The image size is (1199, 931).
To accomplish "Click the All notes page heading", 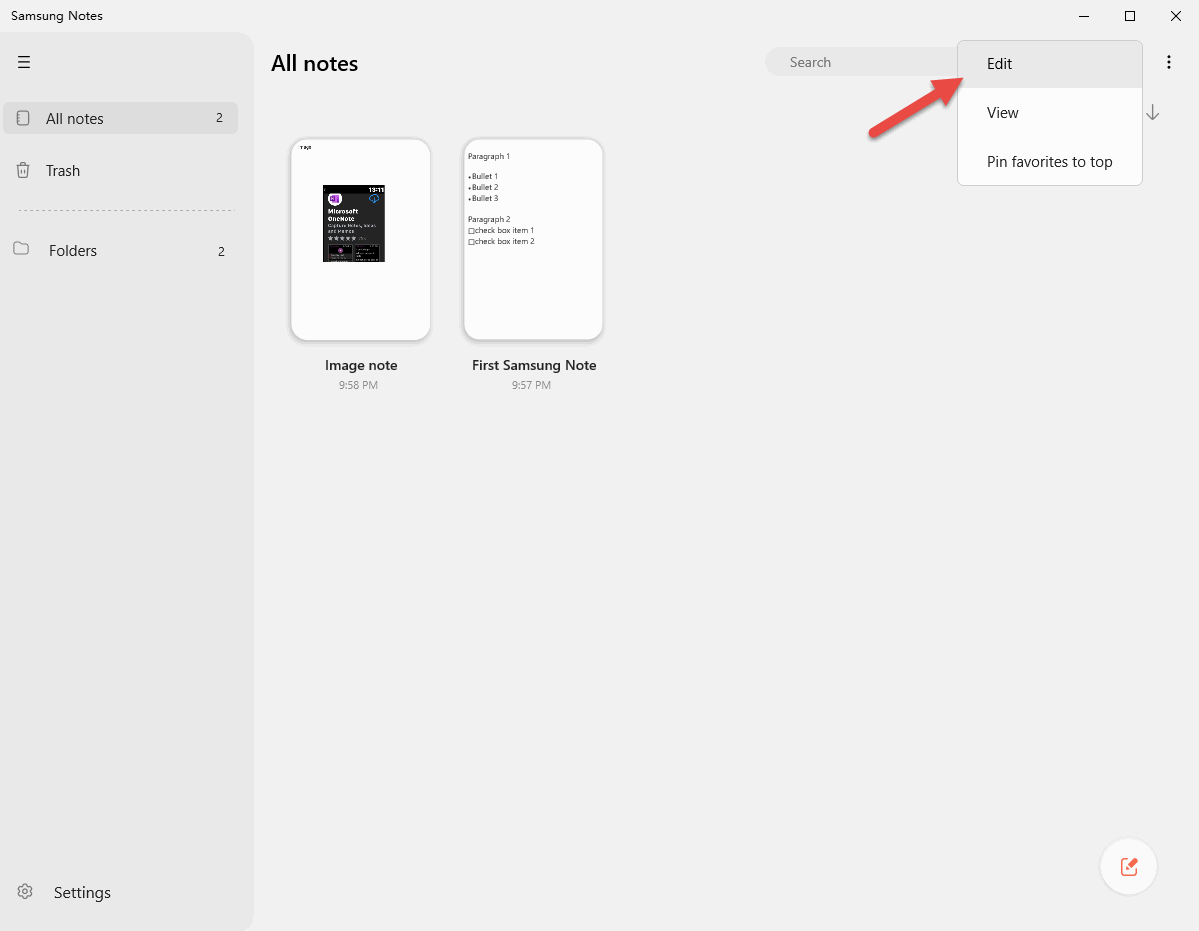I will pos(314,63).
